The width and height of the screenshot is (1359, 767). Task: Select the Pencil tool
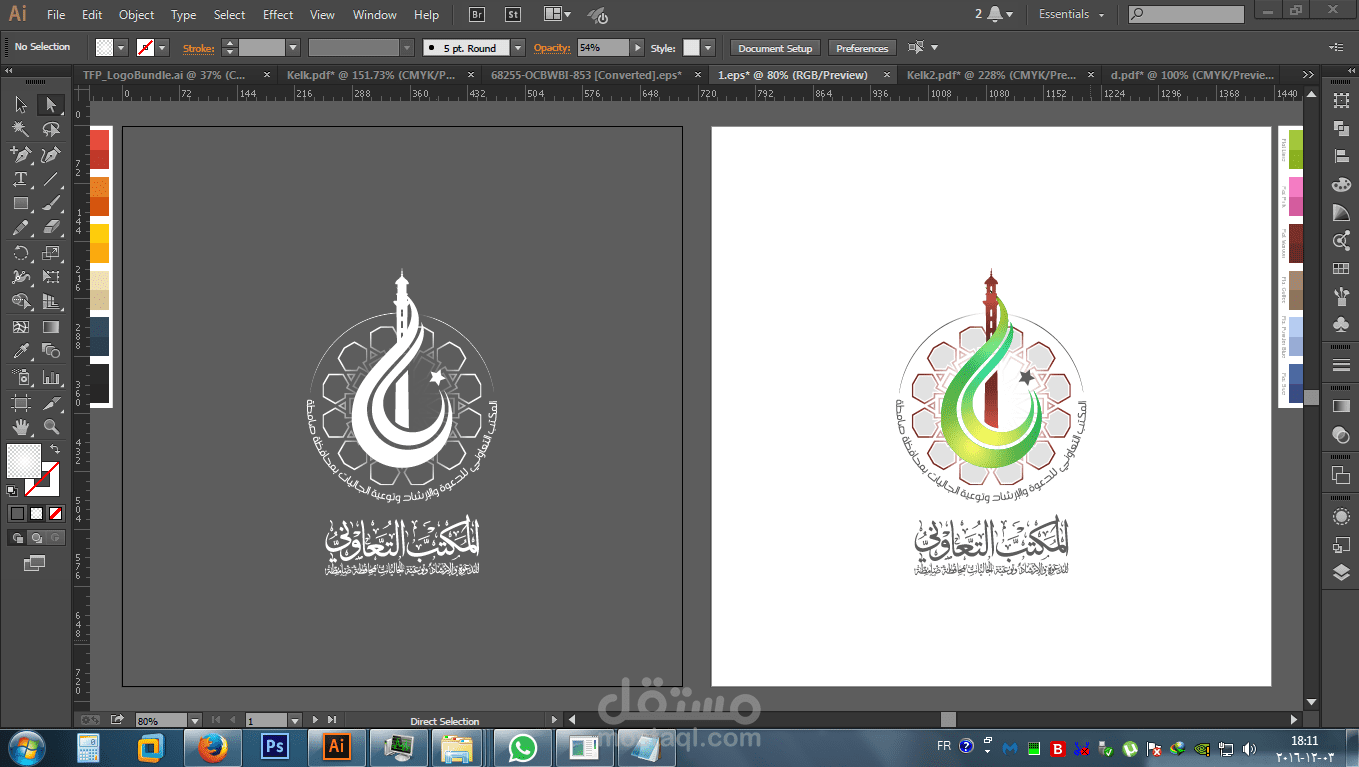[20, 228]
